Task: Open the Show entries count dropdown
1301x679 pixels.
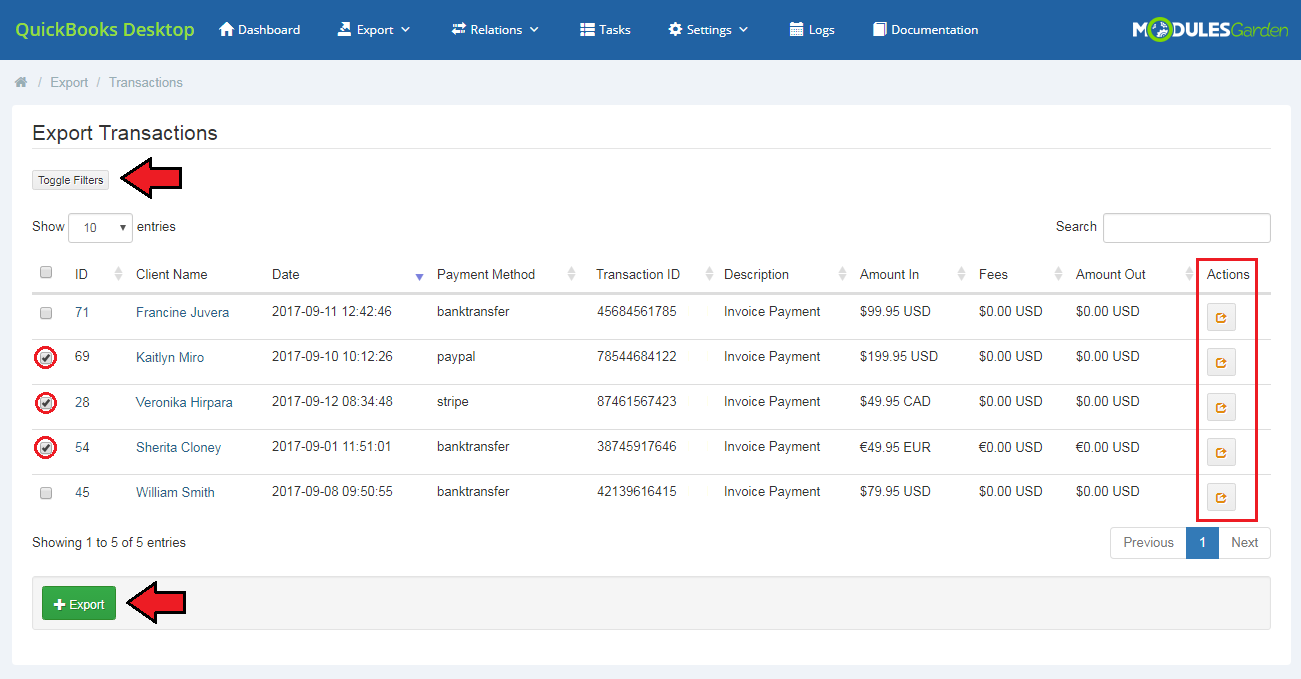Action: 100,228
